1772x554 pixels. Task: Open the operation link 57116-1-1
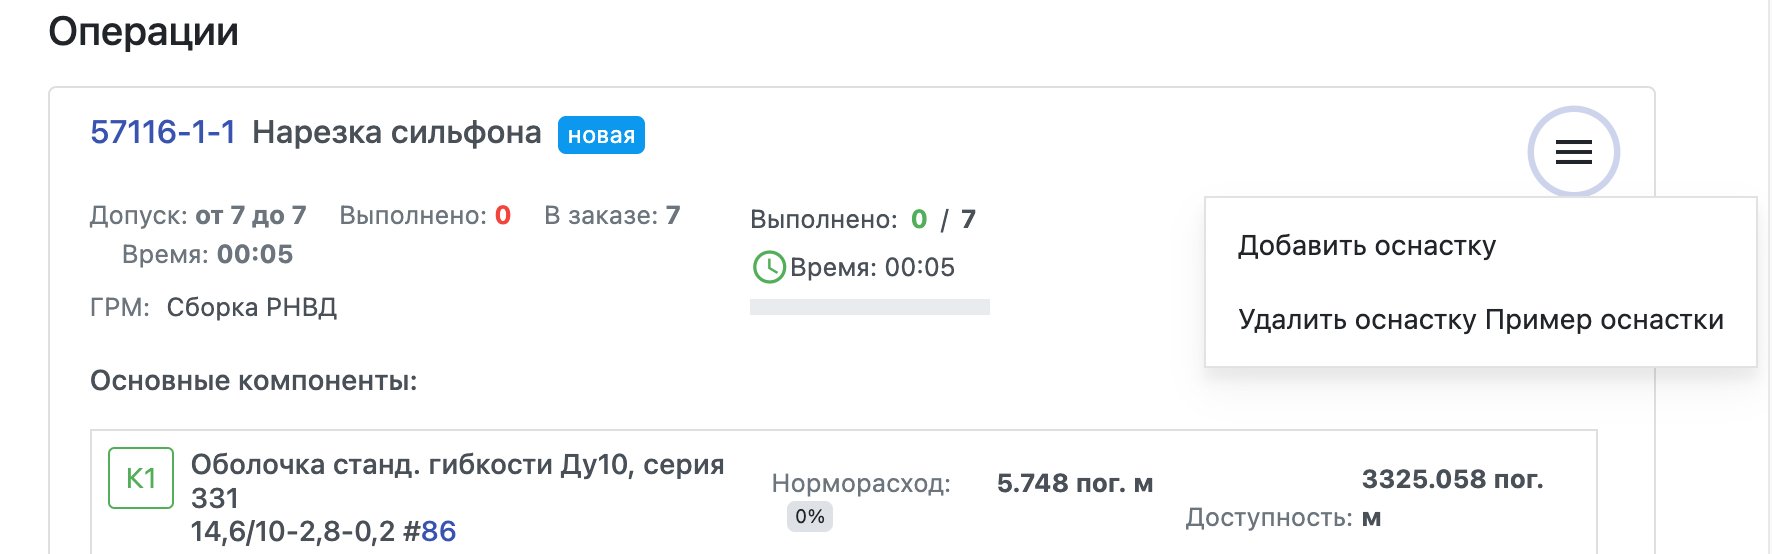tap(163, 132)
